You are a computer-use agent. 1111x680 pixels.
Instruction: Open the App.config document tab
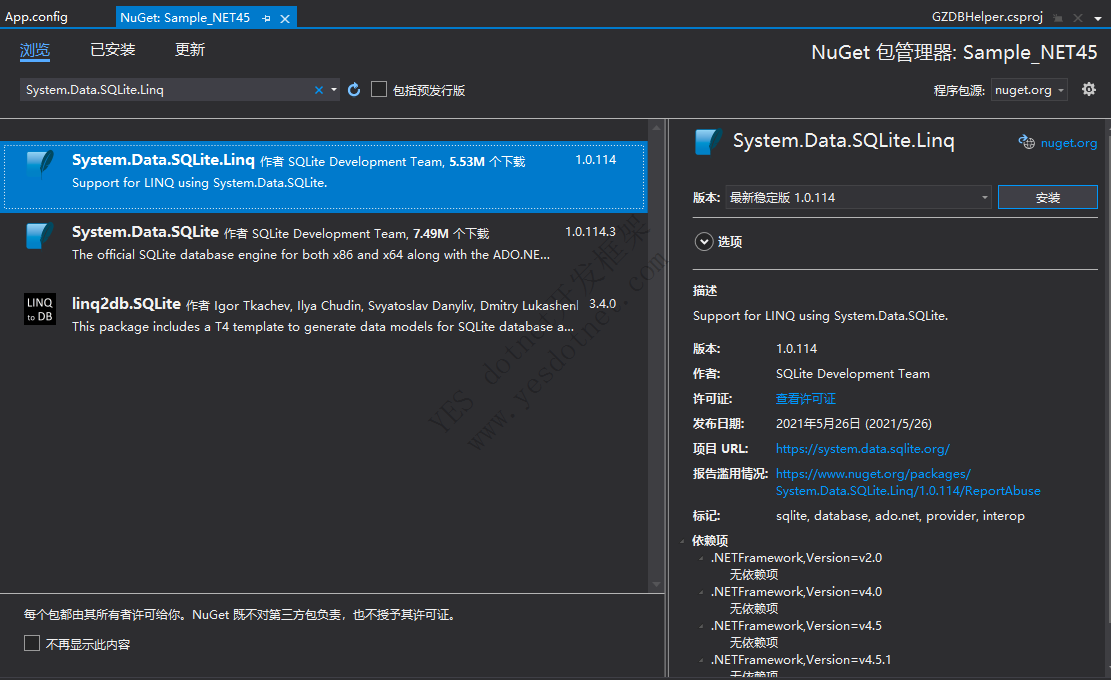pyautogui.click(x=37, y=17)
